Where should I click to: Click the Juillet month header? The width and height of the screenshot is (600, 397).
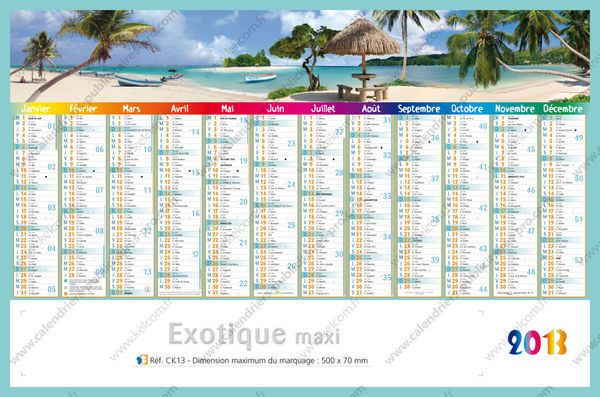pos(323,109)
